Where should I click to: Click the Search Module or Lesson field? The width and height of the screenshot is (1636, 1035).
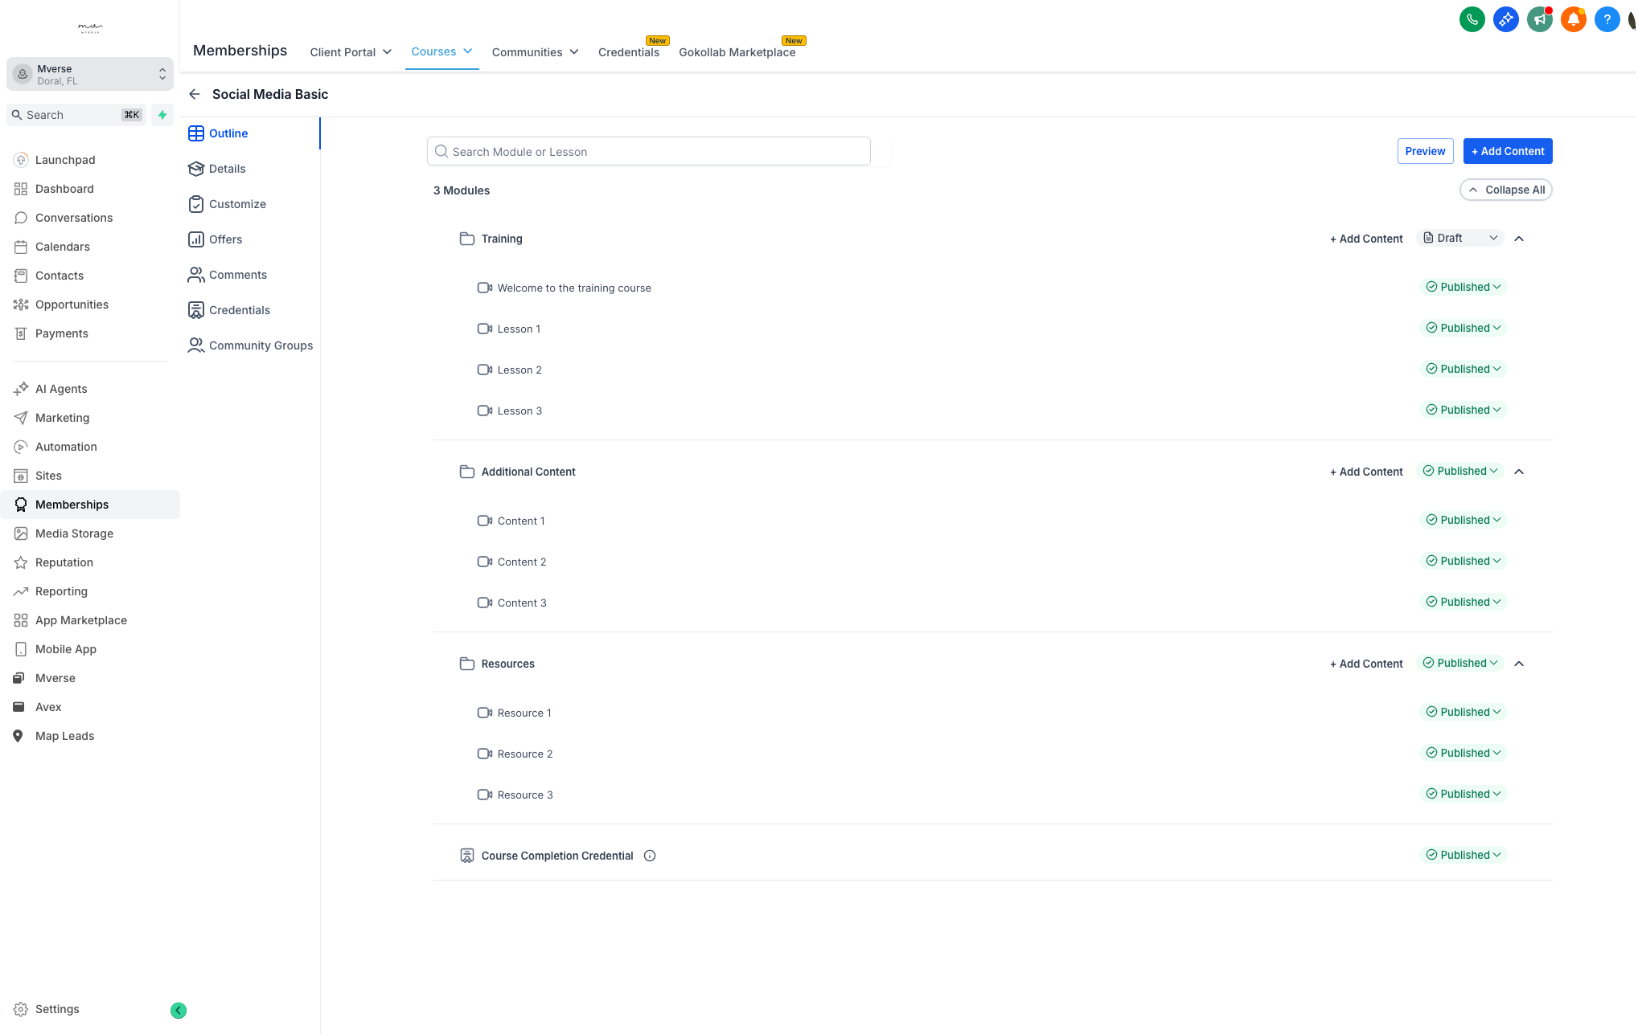click(648, 152)
